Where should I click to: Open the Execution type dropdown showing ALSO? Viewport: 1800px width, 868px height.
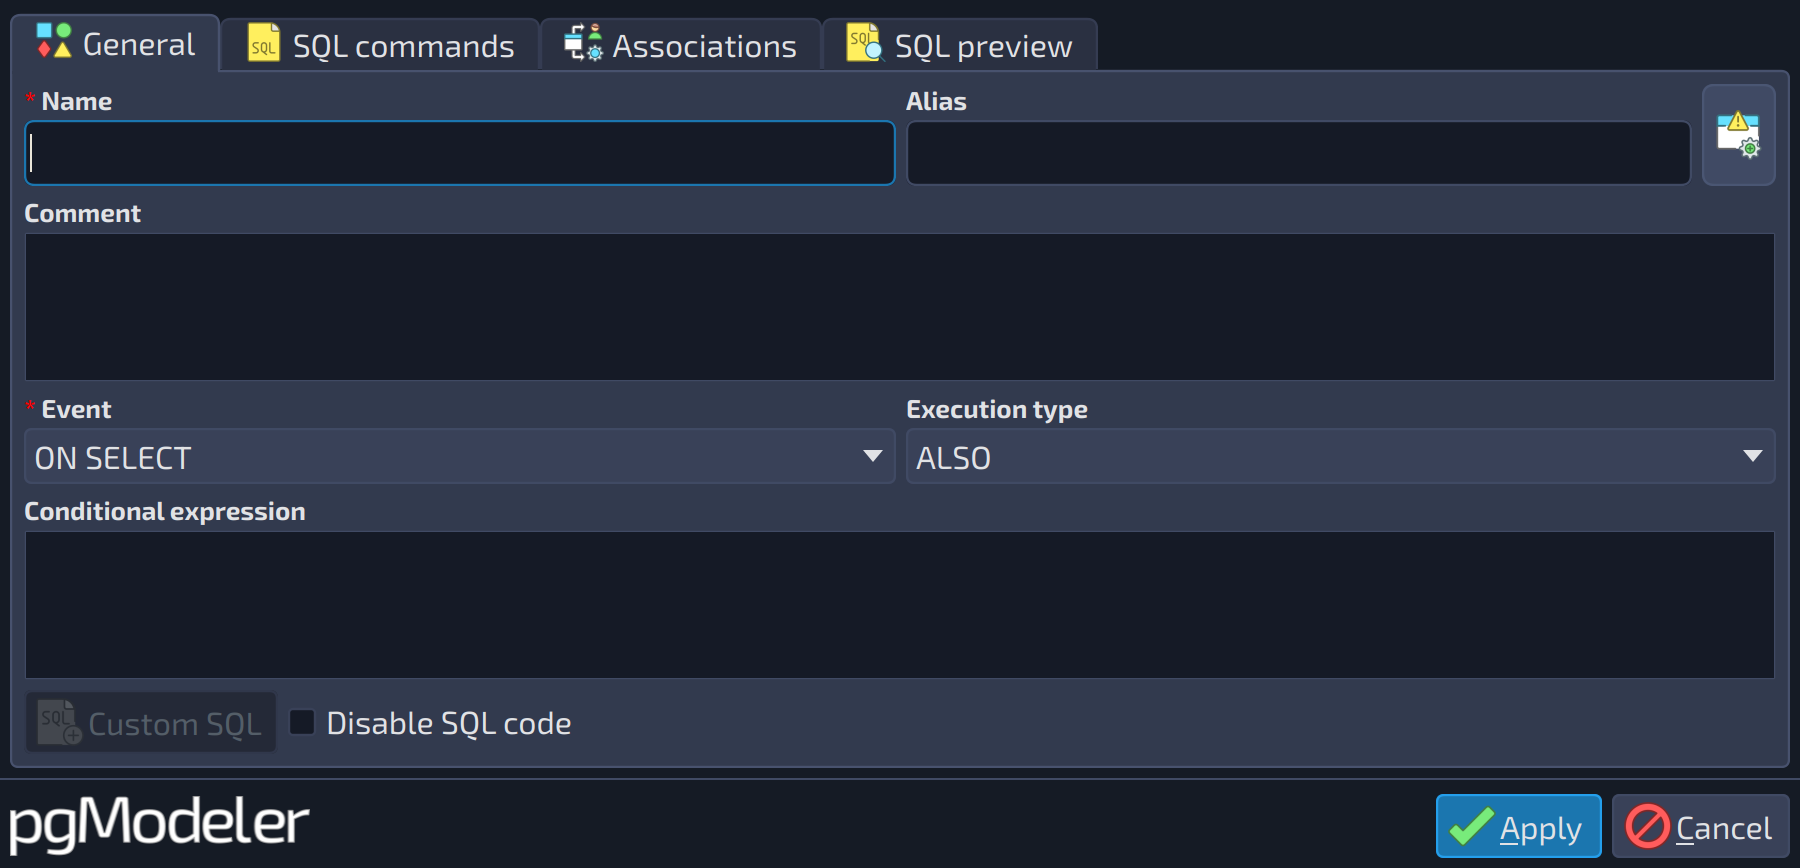(x=1341, y=457)
